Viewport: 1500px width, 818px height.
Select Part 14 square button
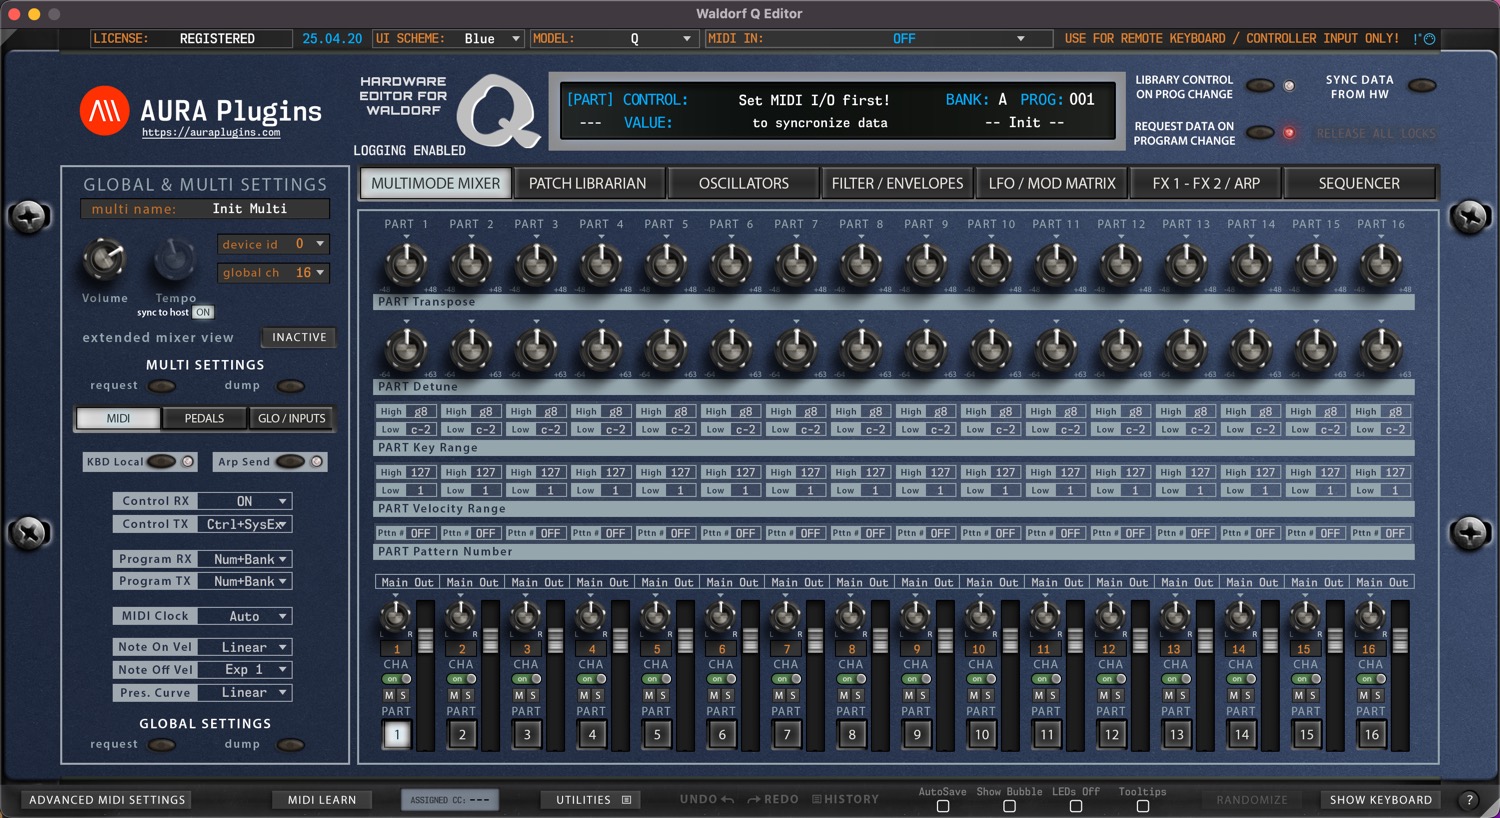click(x=1242, y=734)
